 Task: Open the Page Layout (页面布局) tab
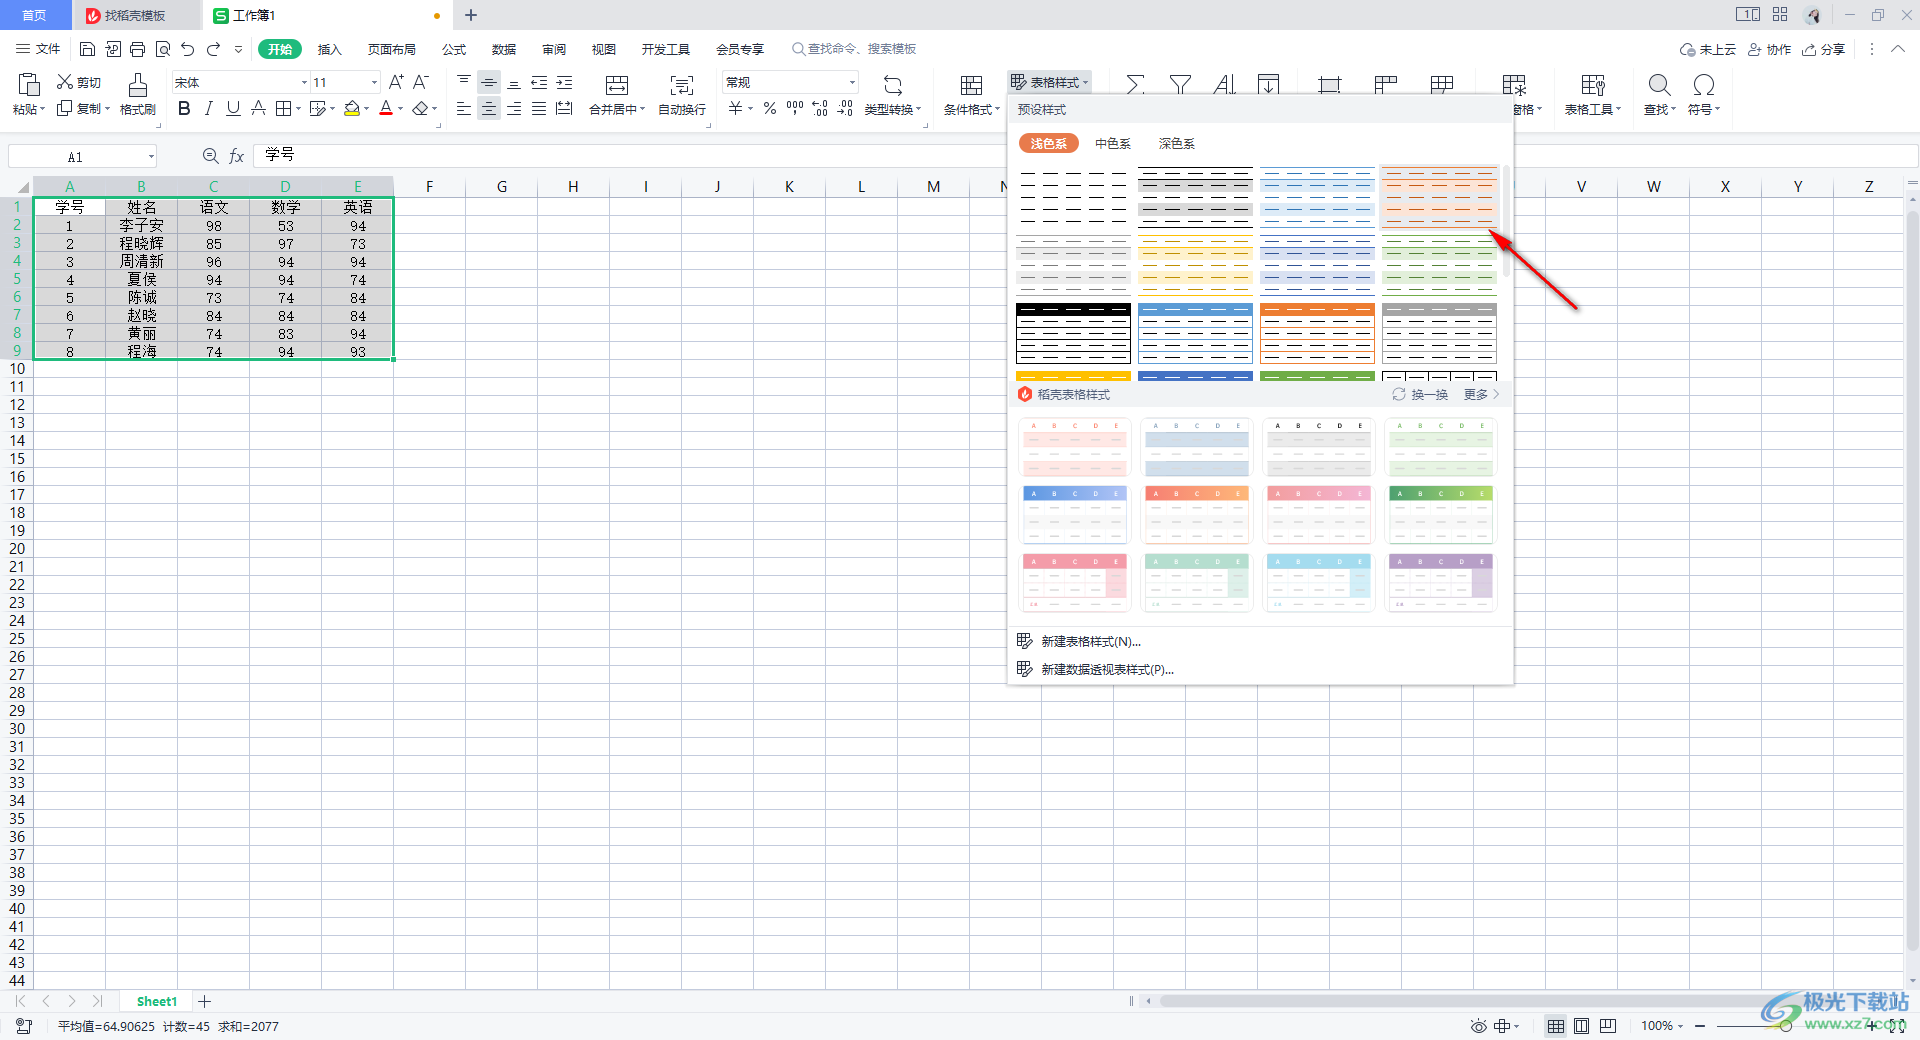[392, 49]
